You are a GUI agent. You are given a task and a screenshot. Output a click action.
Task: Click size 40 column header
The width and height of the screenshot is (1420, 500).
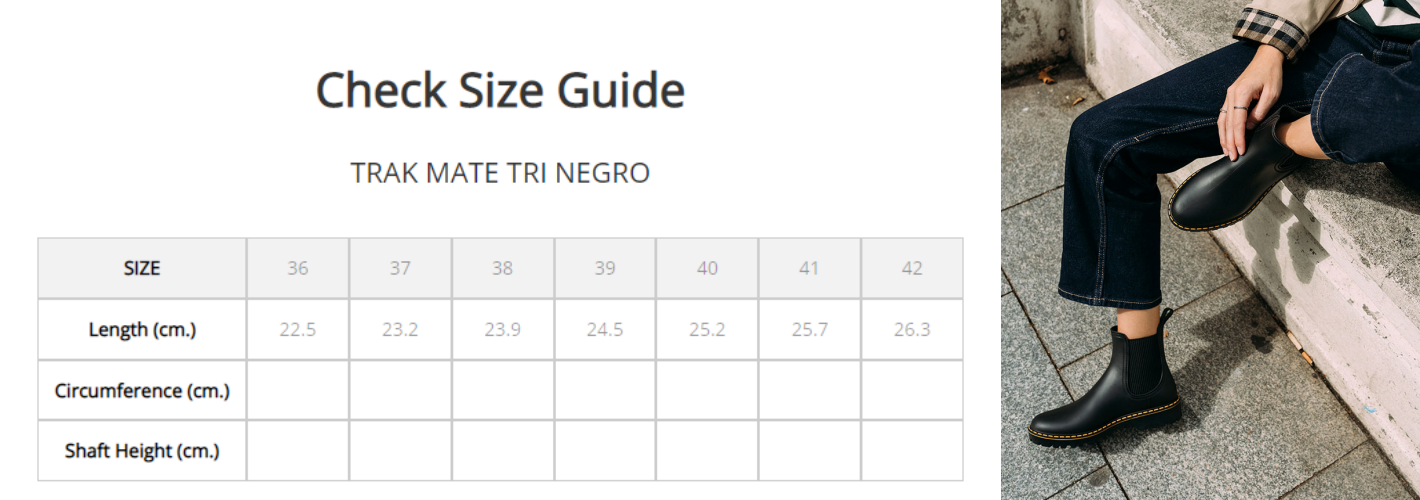[x=707, y=268]
